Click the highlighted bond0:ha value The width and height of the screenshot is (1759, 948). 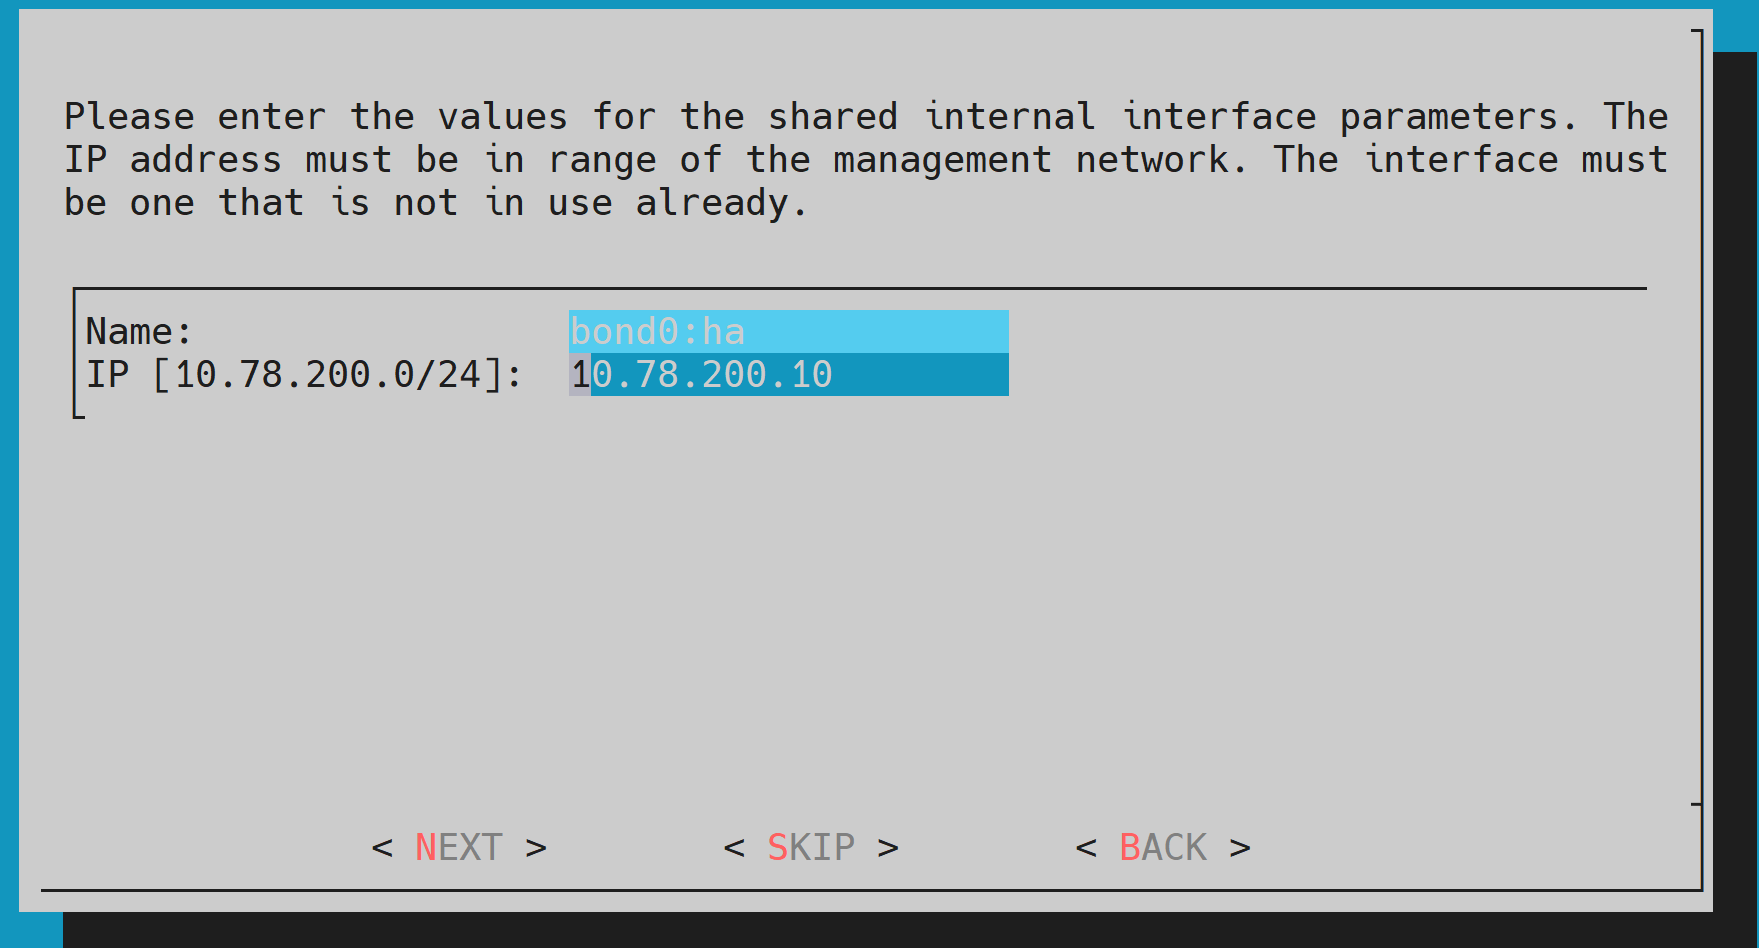(x=657, y=330)
